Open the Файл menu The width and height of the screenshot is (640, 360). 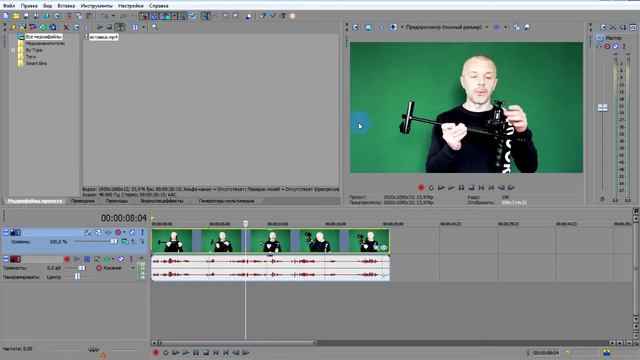[x=9, y=6]
